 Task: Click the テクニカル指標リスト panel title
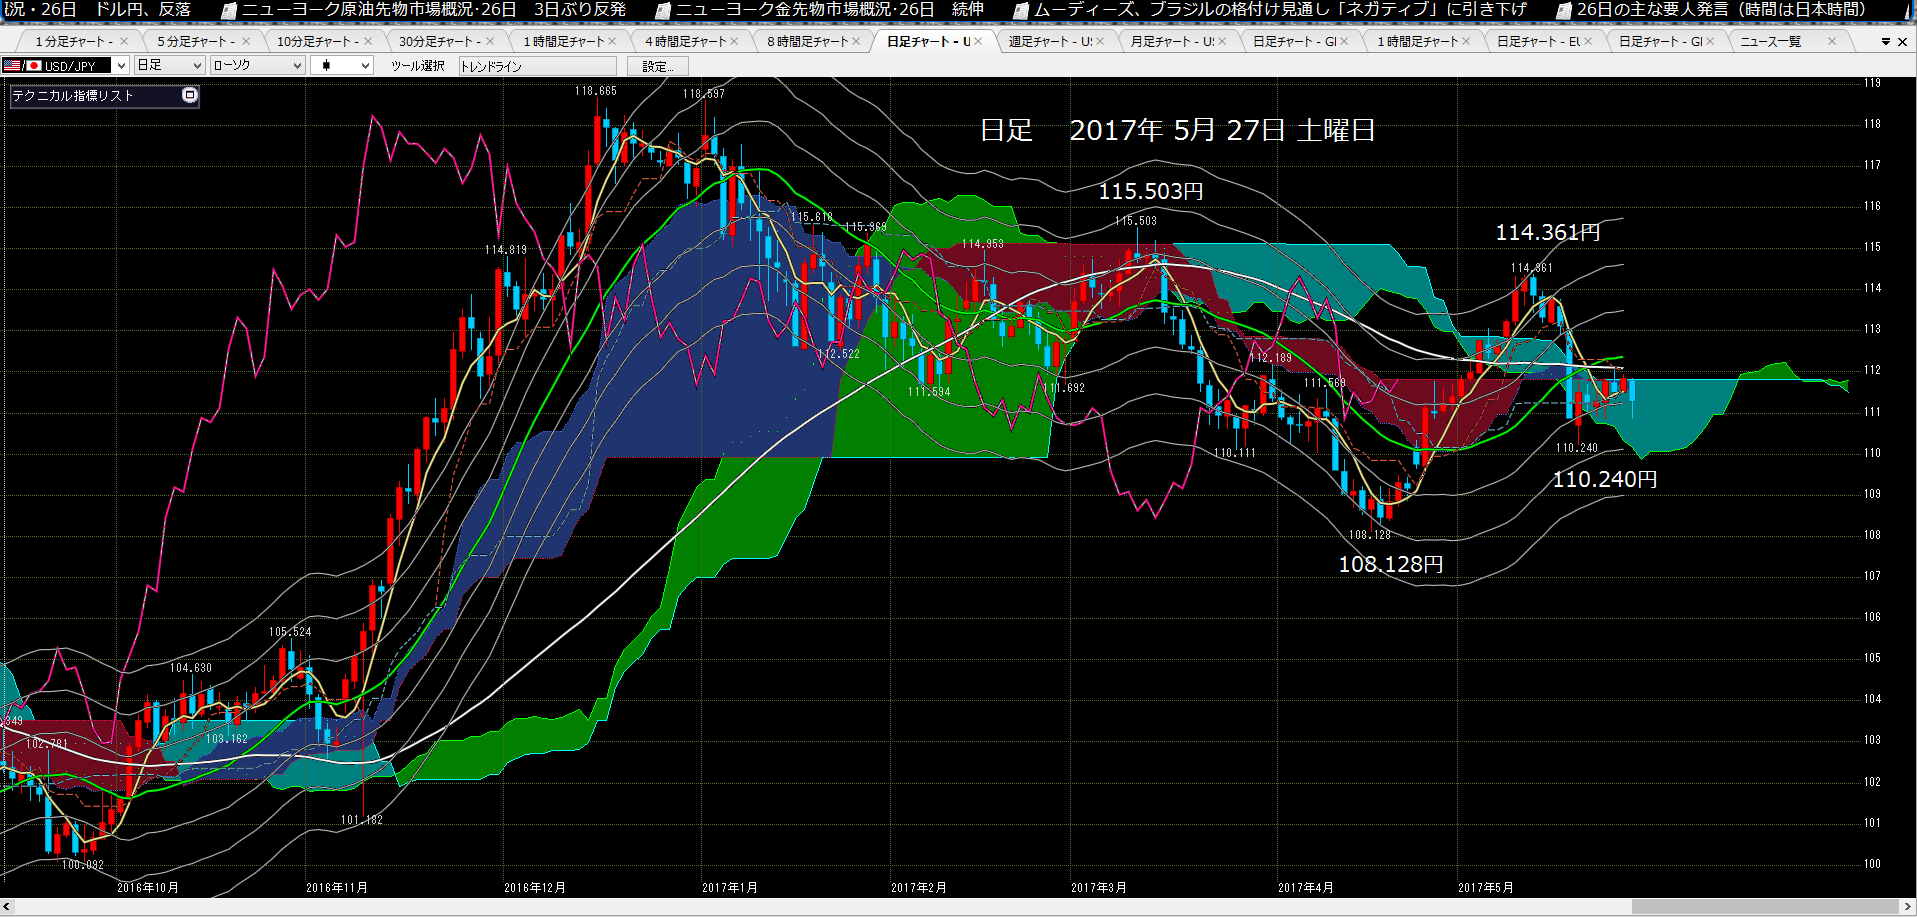coord(72,96)
